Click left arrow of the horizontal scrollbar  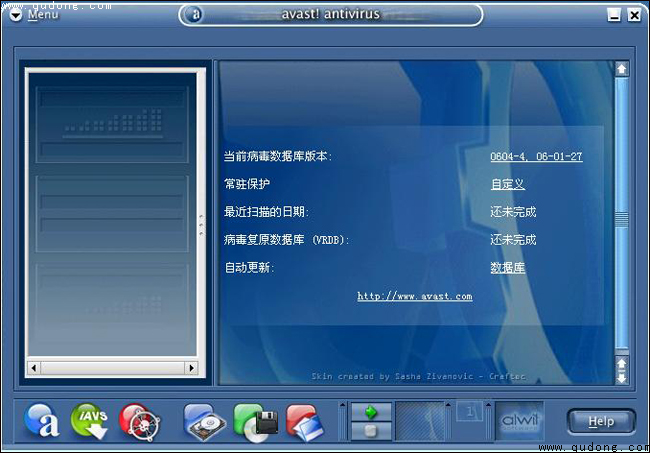pyautogui.click(x=33, y=368)
